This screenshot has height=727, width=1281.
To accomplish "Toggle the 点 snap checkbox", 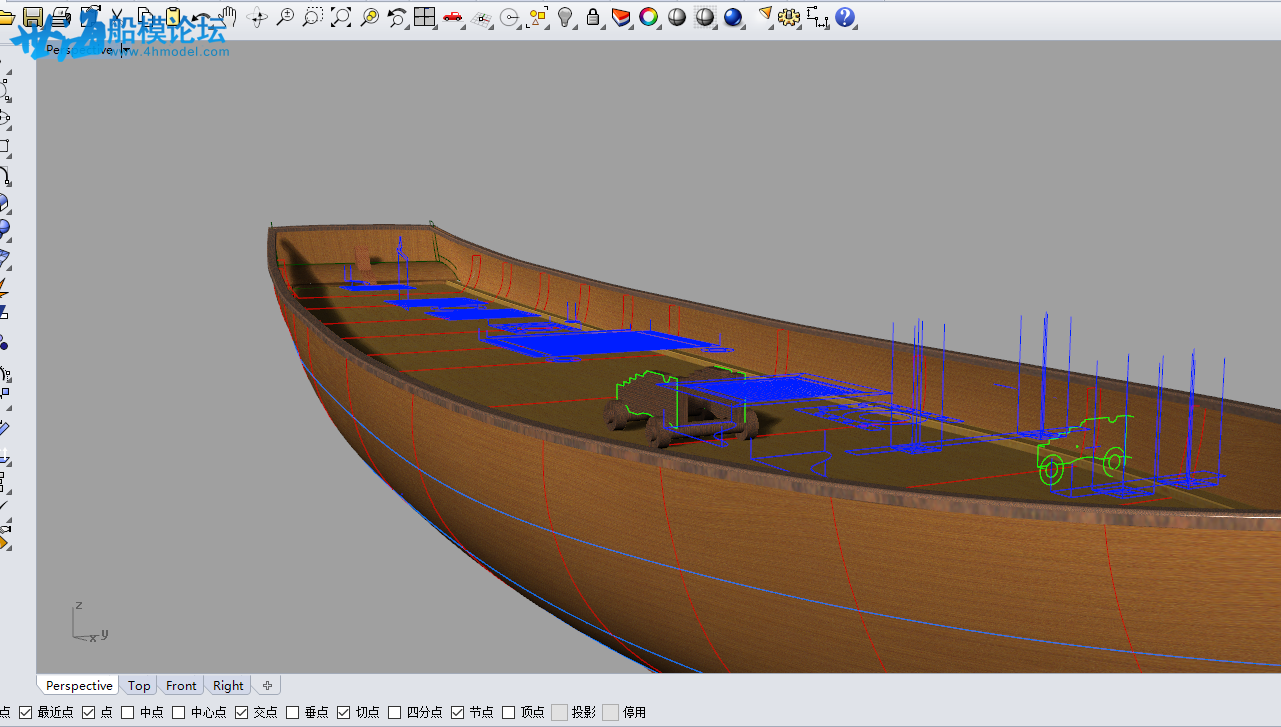I will pos(88,712).
